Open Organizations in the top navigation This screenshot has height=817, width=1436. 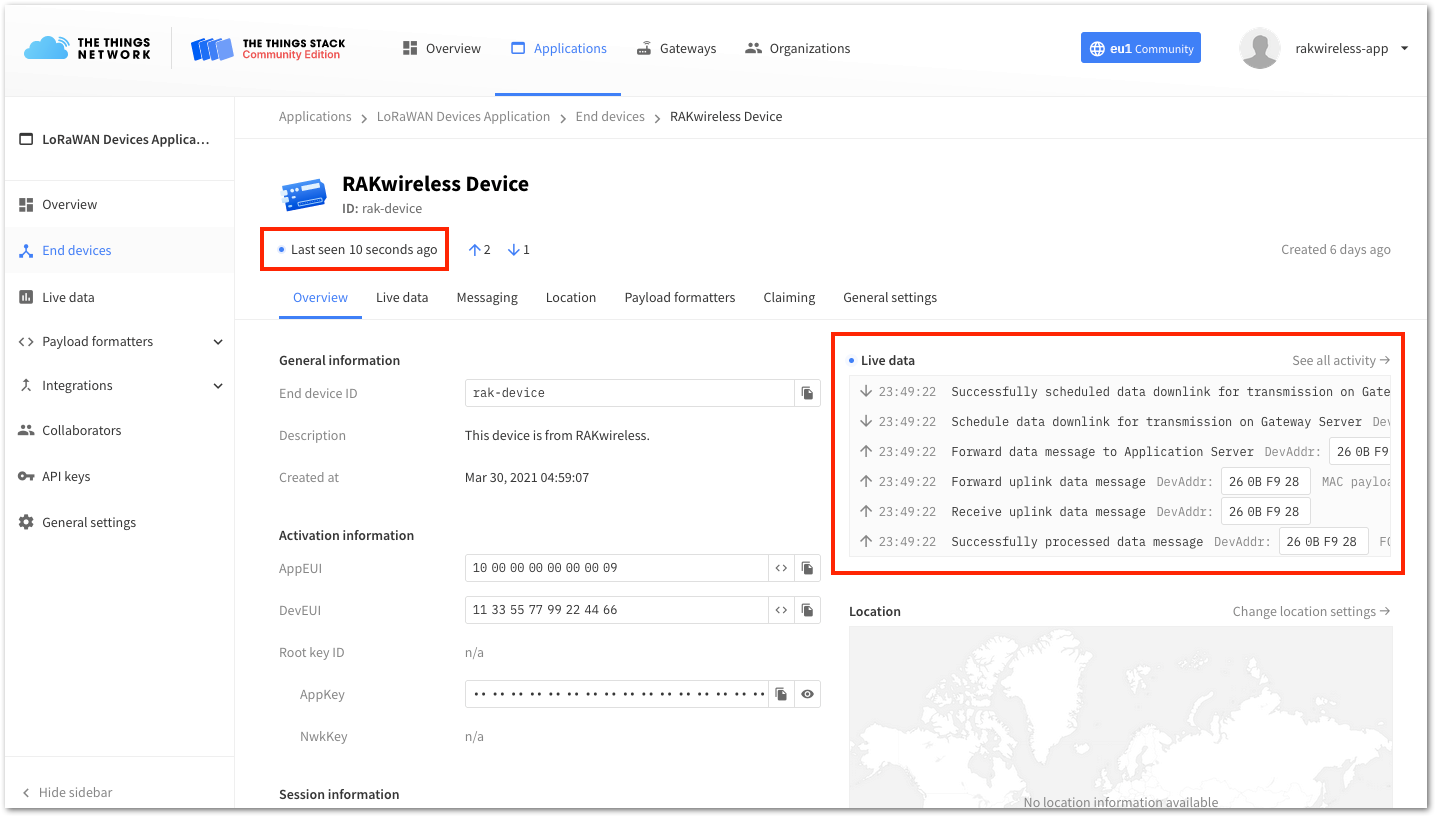[798, 48]
